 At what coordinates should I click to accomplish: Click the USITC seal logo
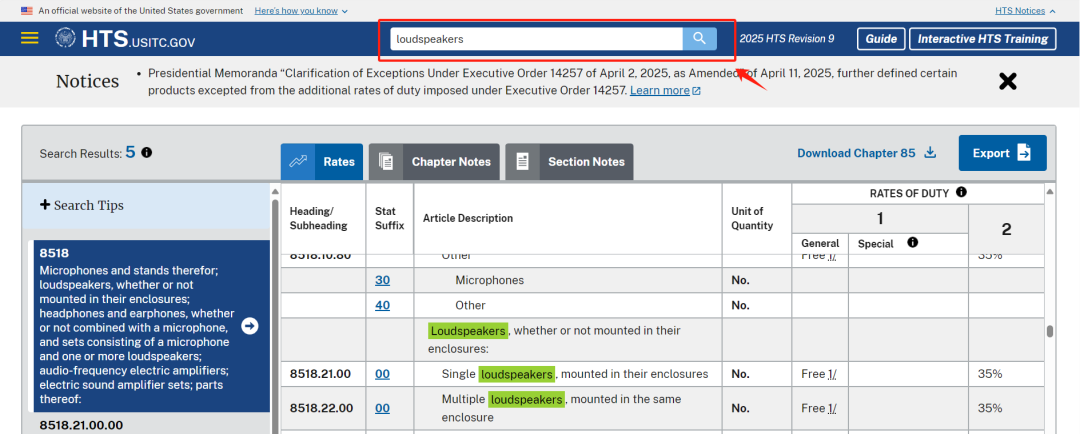click(x=66, y=39)
